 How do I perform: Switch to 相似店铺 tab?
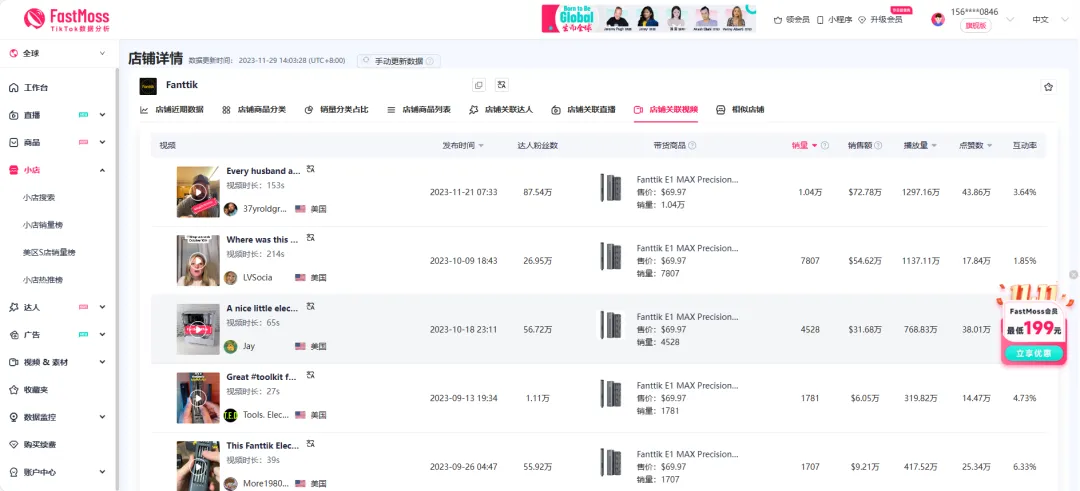(740, 109)
